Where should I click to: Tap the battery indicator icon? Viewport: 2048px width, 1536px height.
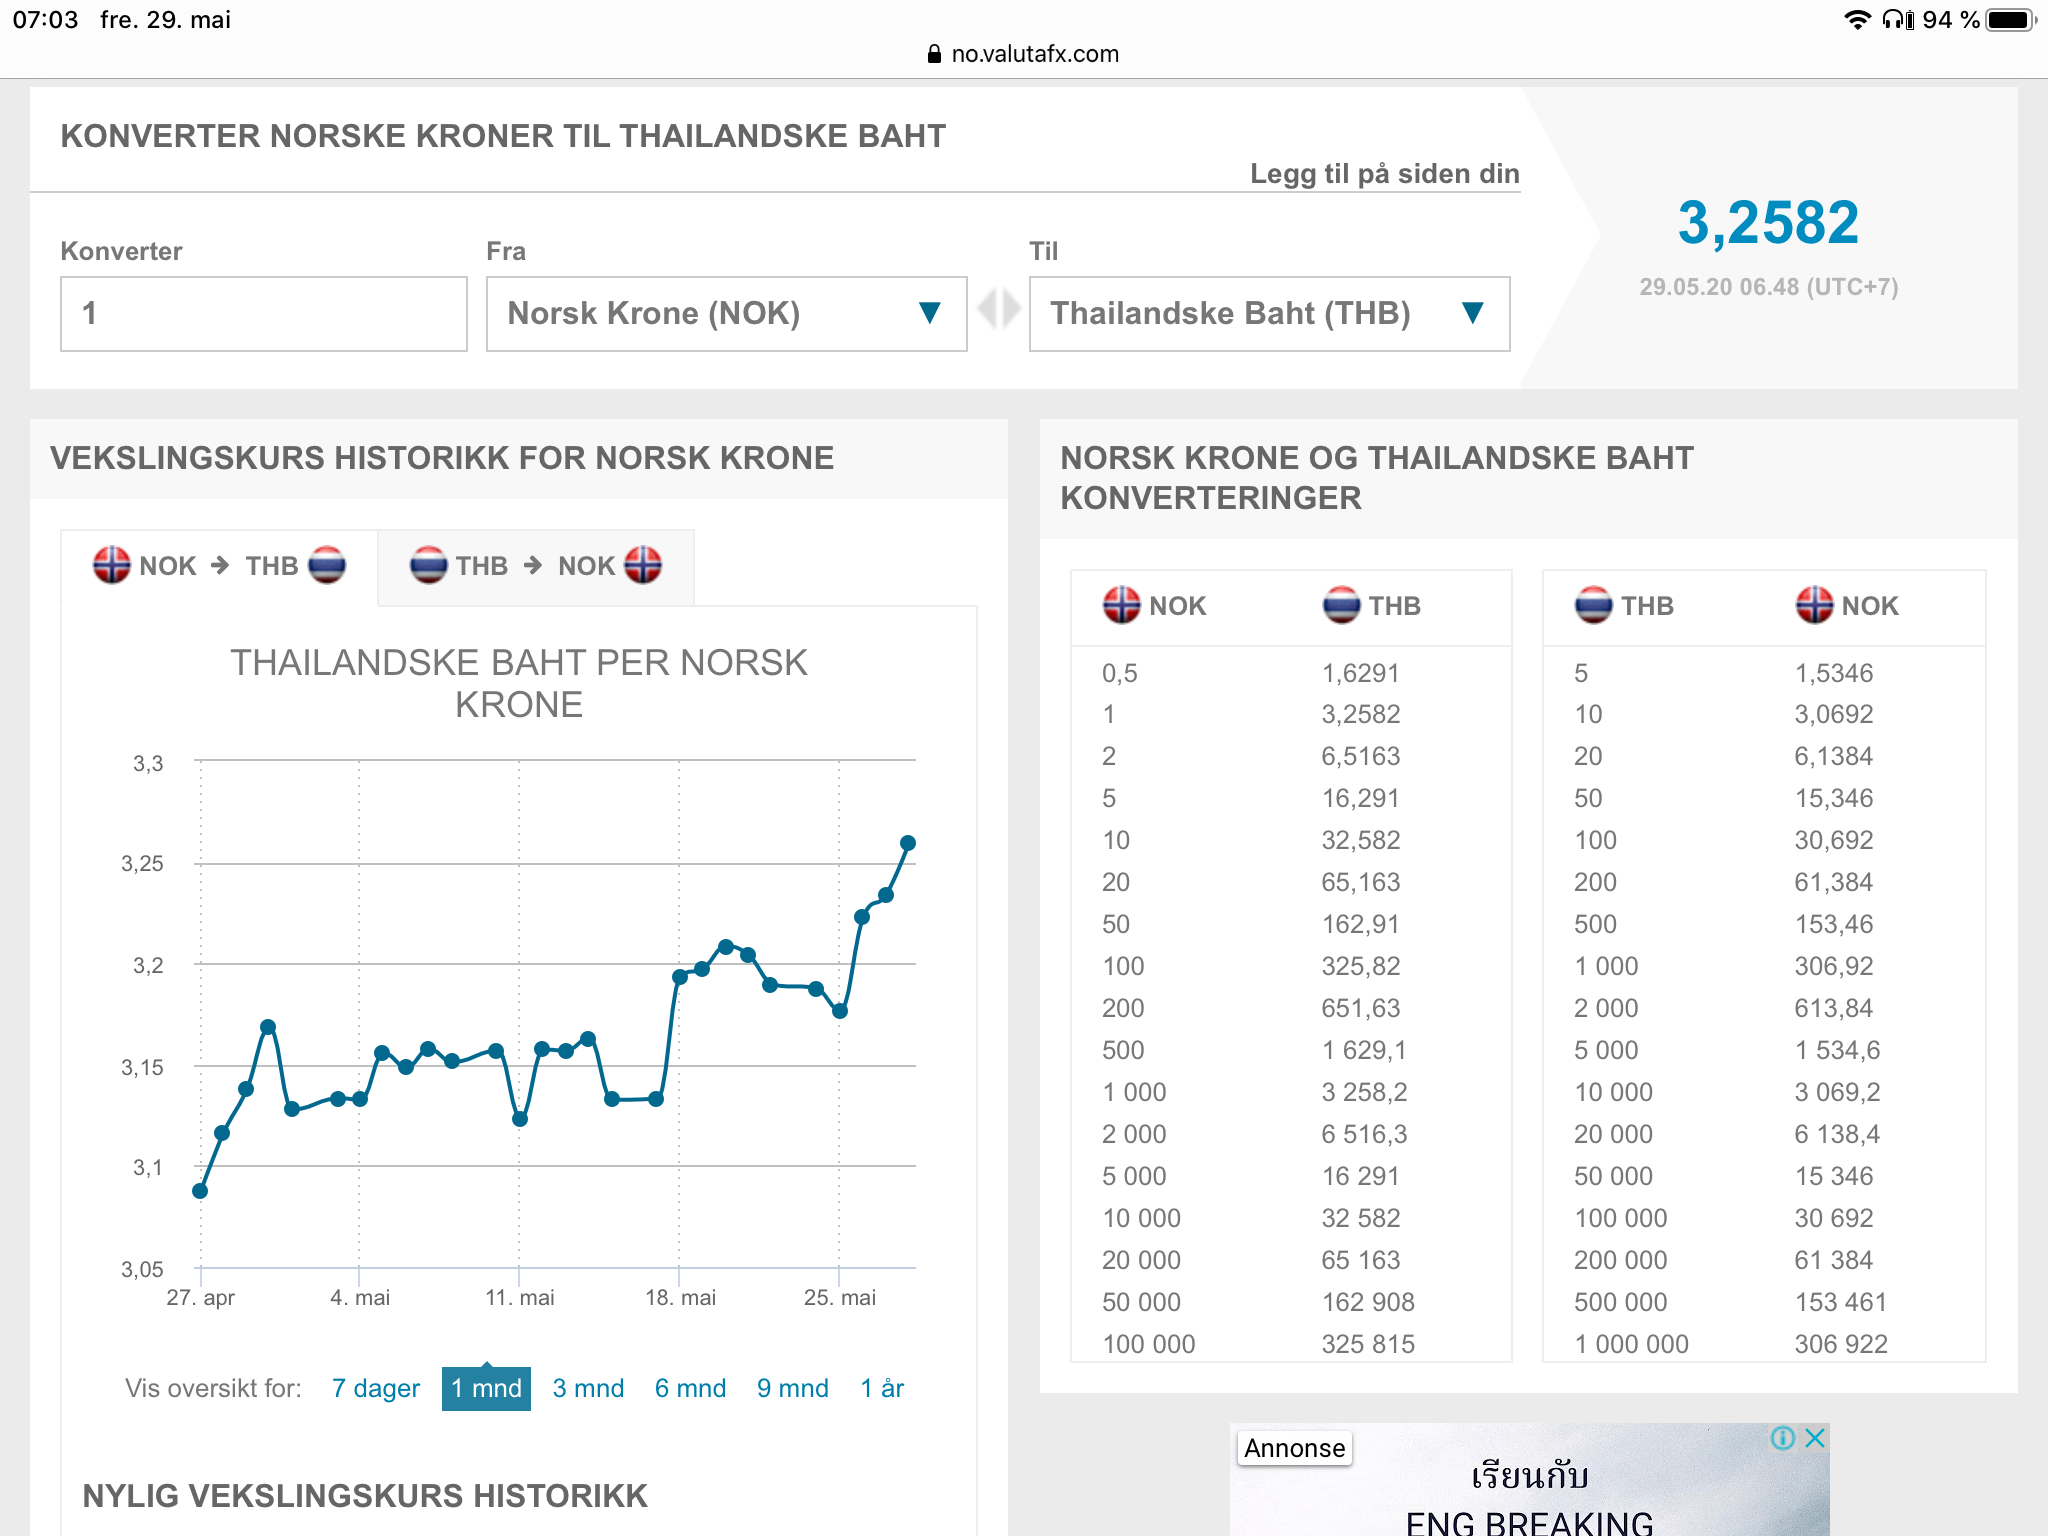(2011, 20)
